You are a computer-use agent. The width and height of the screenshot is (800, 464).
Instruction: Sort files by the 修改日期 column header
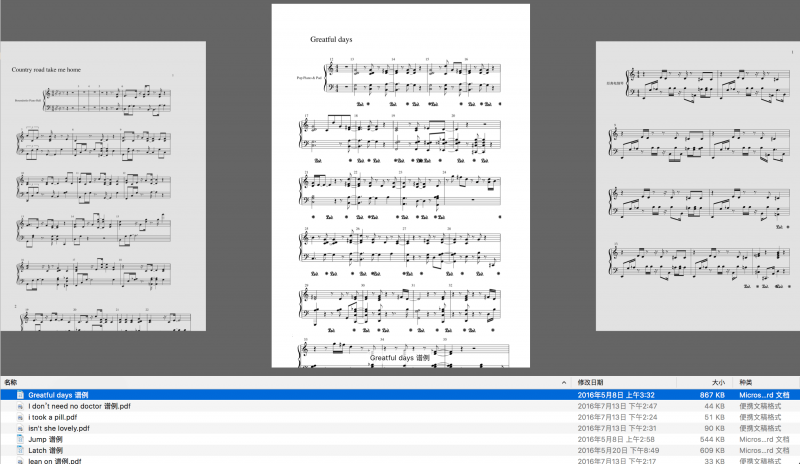click(x=590, y=383)
